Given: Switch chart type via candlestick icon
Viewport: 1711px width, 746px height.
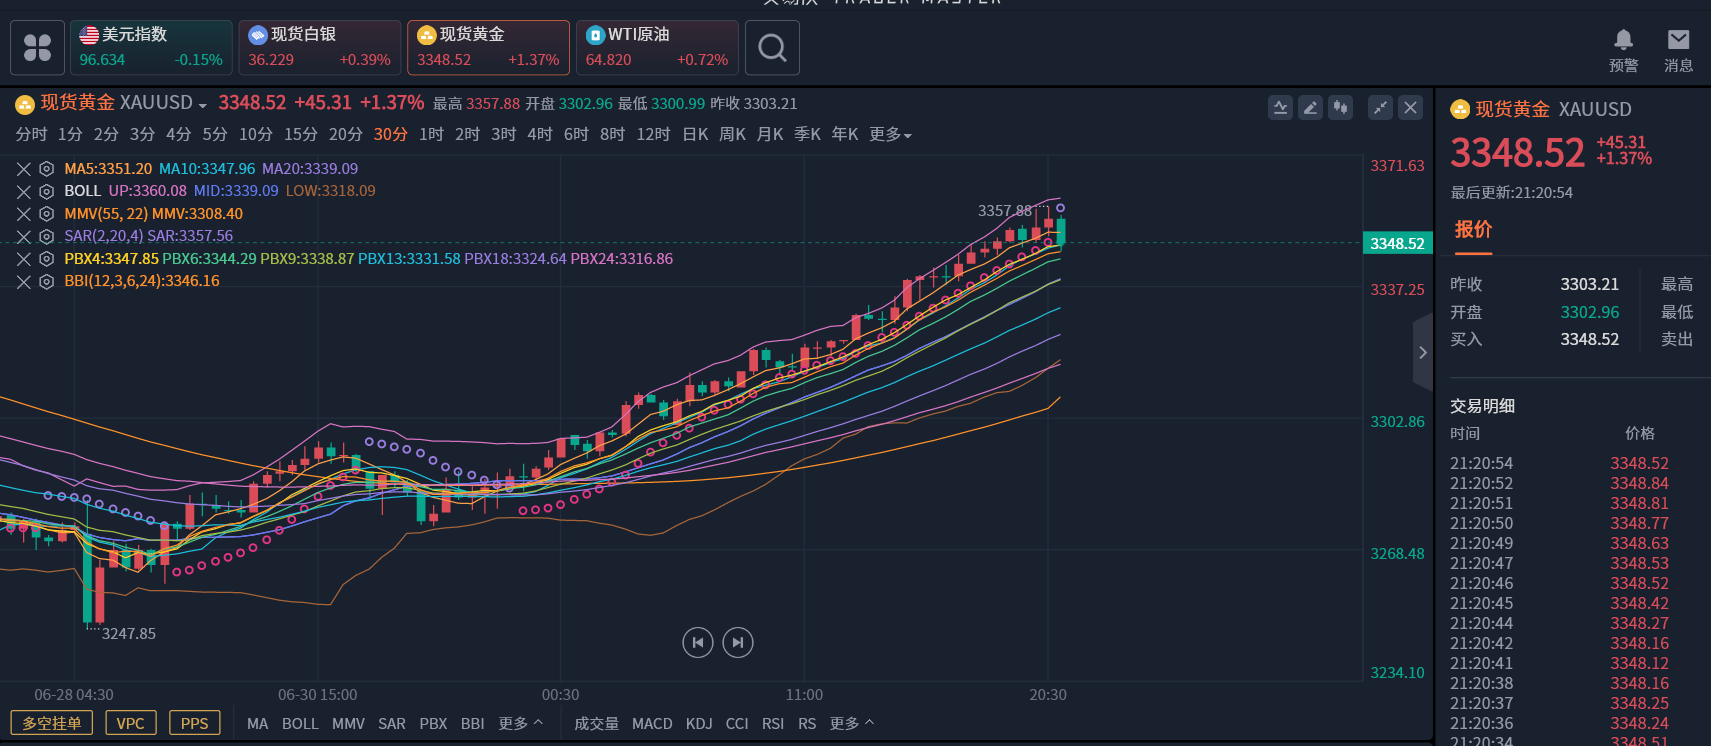Looking at the screenshot, I should tap(1340, 108).
